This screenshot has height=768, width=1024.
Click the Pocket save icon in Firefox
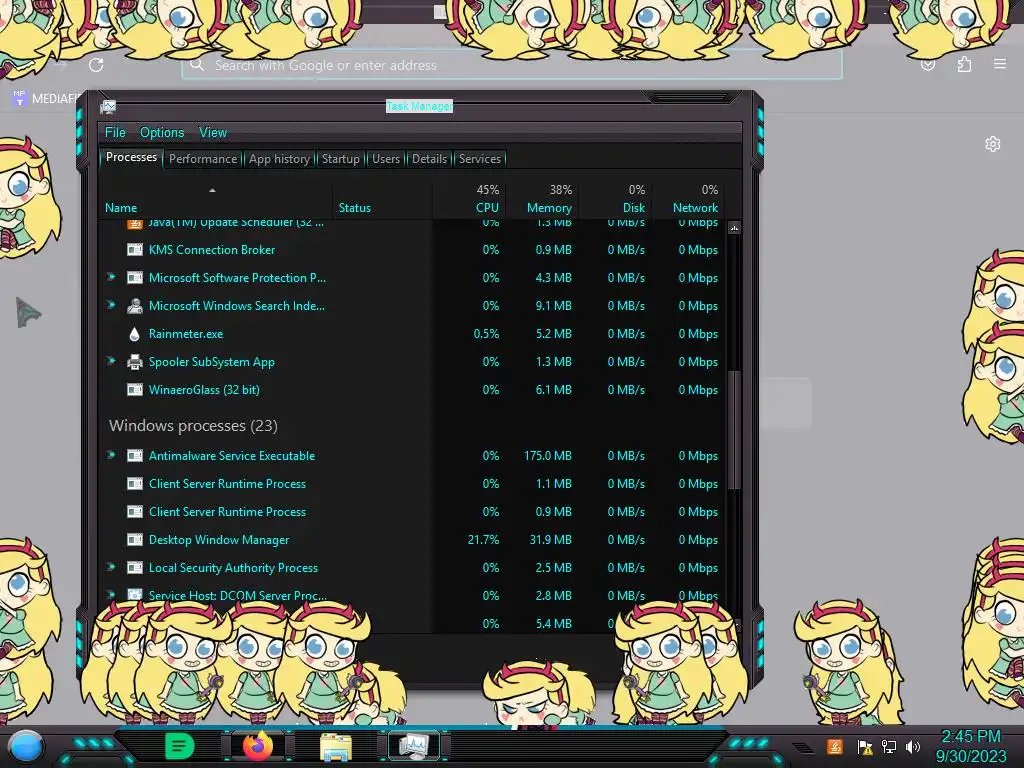click(x=928, y=65)
